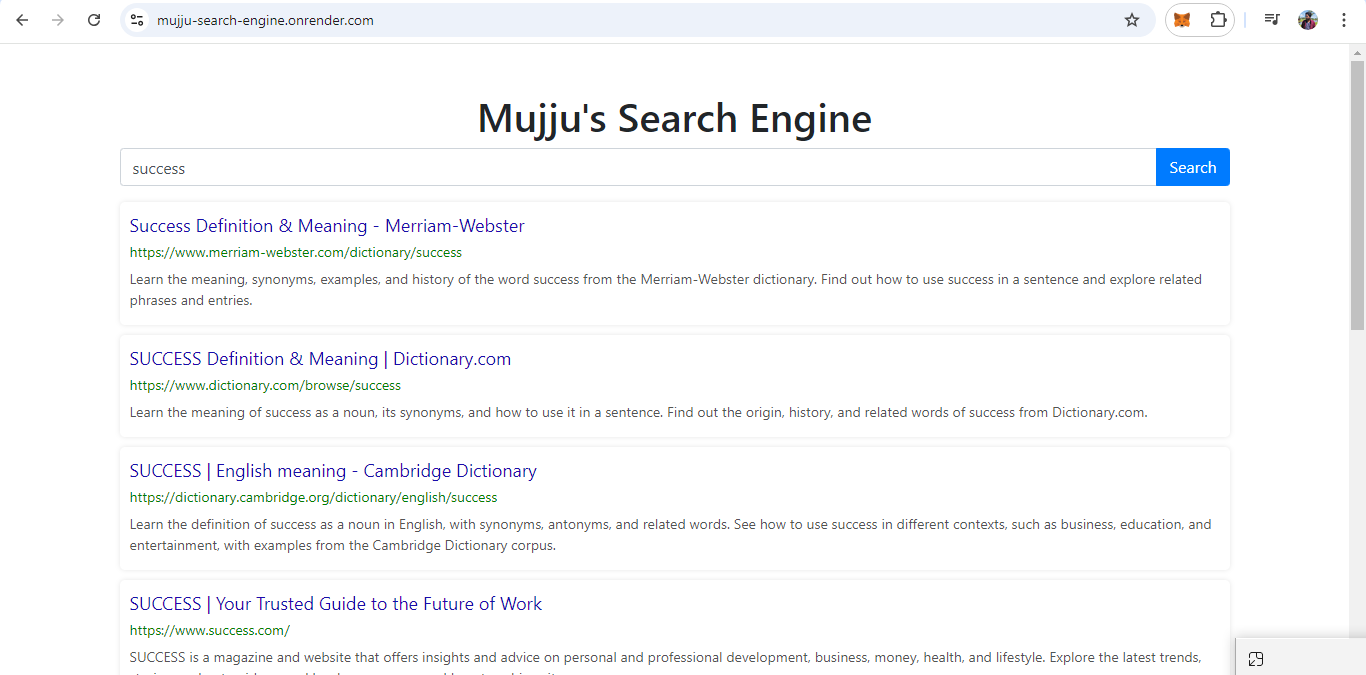Open the media control icon
This screenshot has width=1366, height=675.
(1272, 20)
